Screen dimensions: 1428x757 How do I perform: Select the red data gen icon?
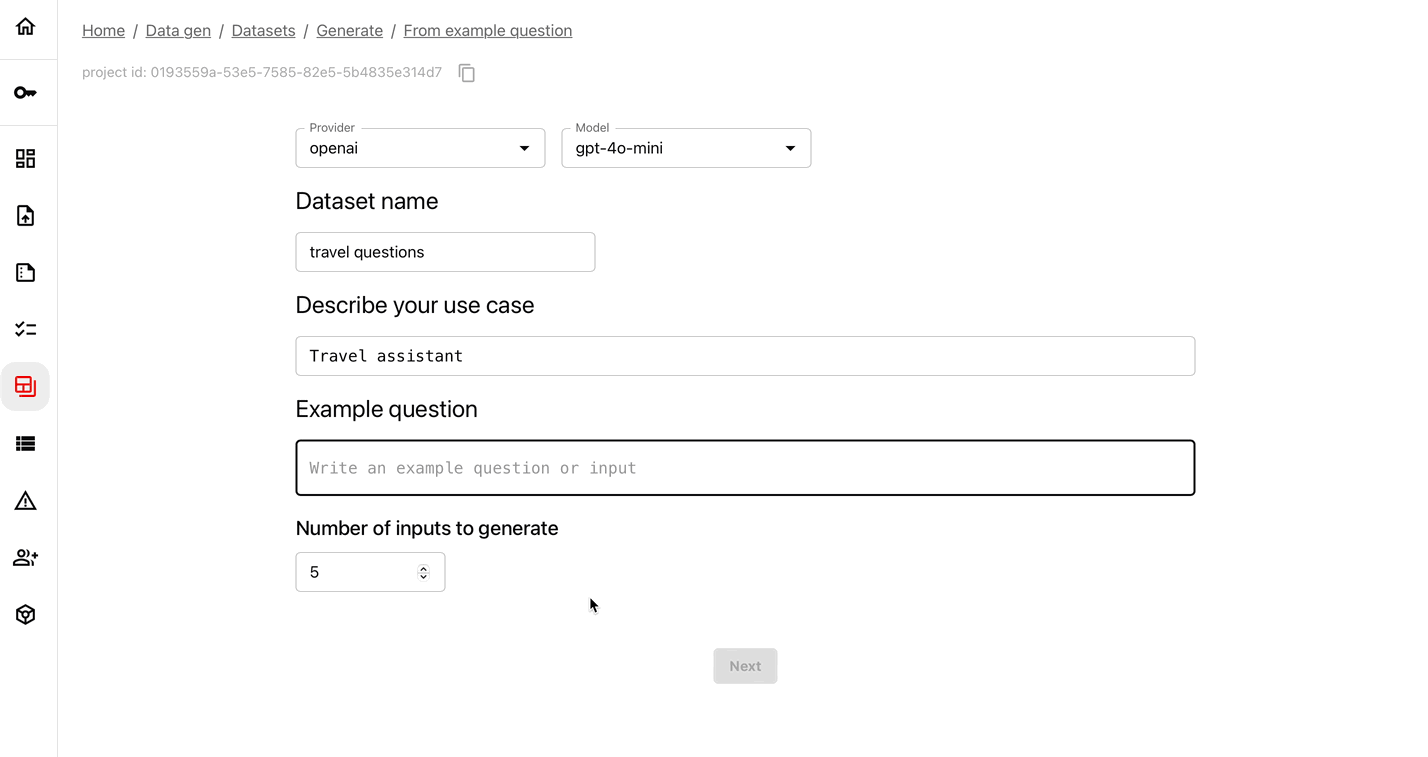coord(26,386)
